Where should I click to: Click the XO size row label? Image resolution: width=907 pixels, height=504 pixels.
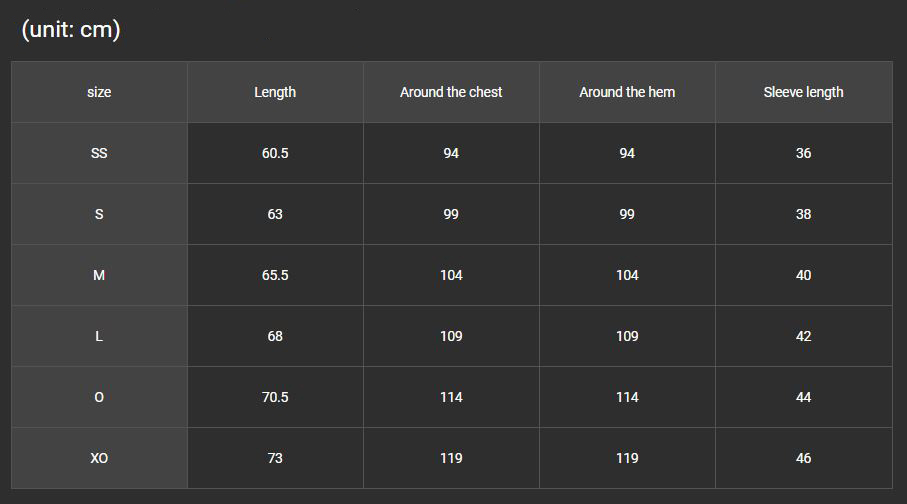(99, 458)
